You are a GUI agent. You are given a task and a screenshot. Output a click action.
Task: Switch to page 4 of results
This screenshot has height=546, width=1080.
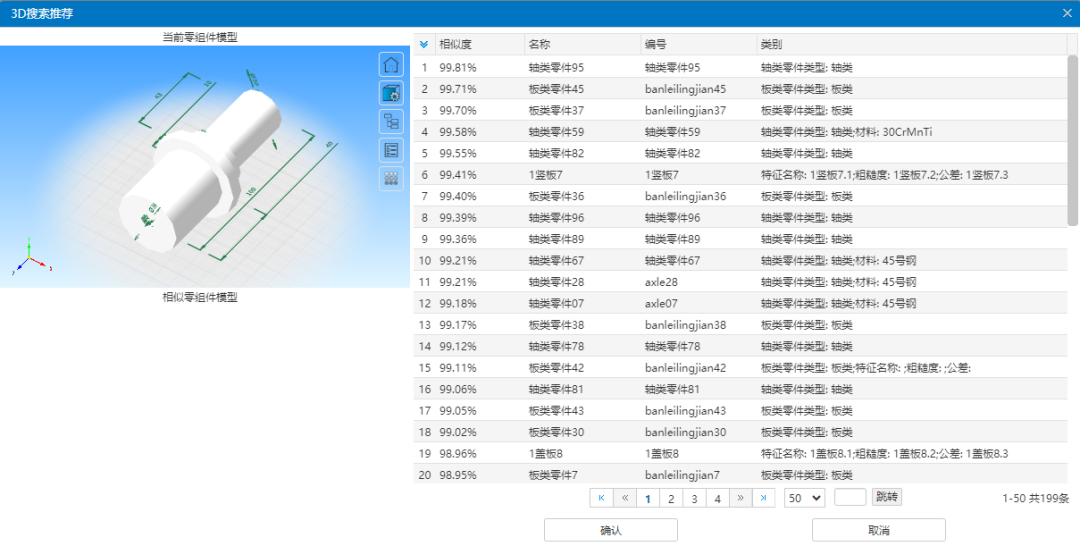[718, 498]
